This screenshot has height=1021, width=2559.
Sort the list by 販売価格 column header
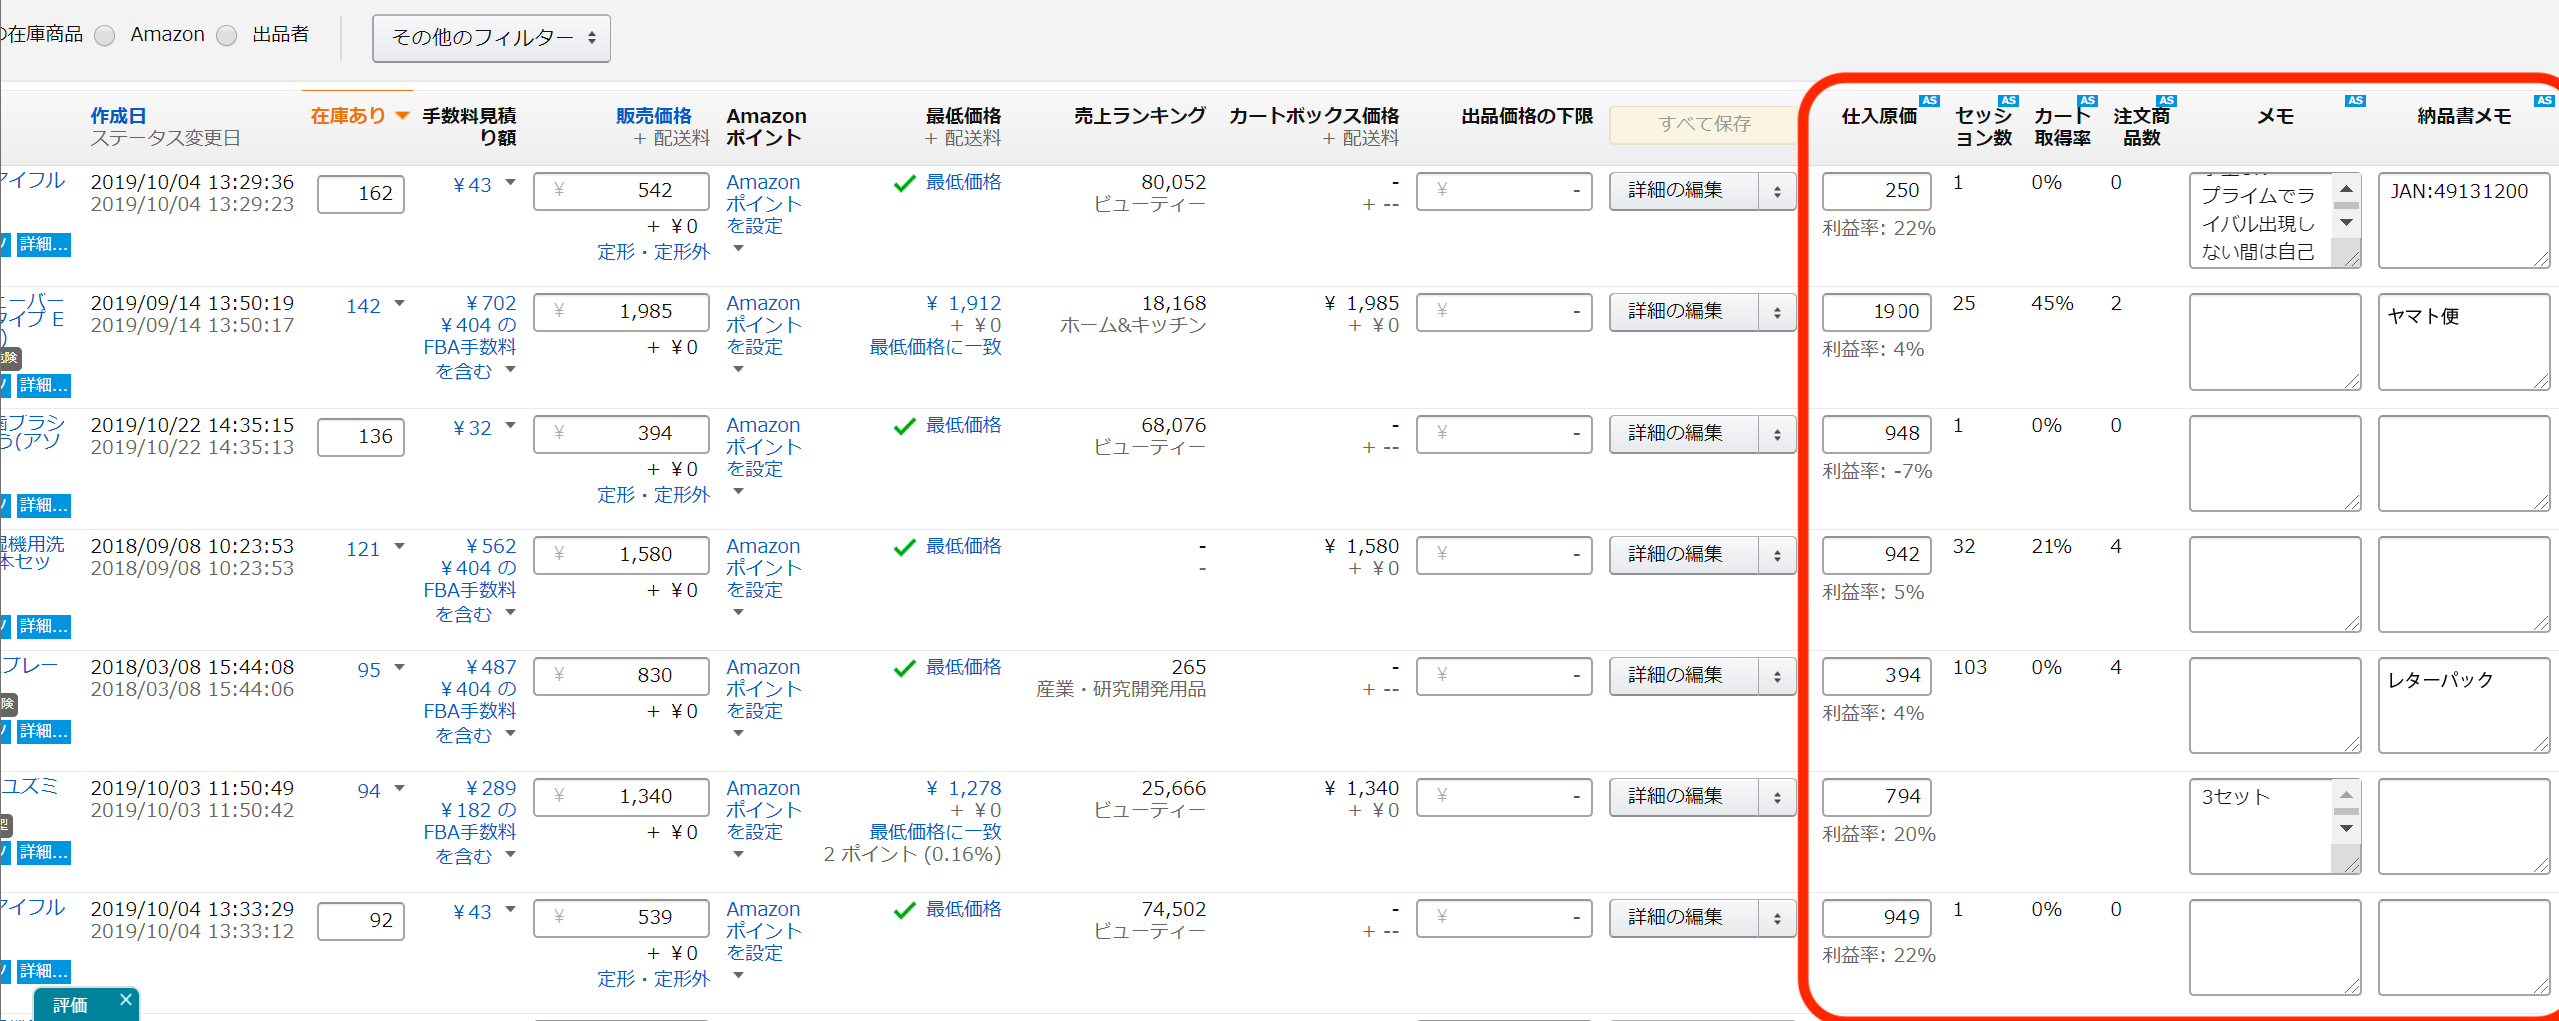pyautogui.click(x=653, y=116)
